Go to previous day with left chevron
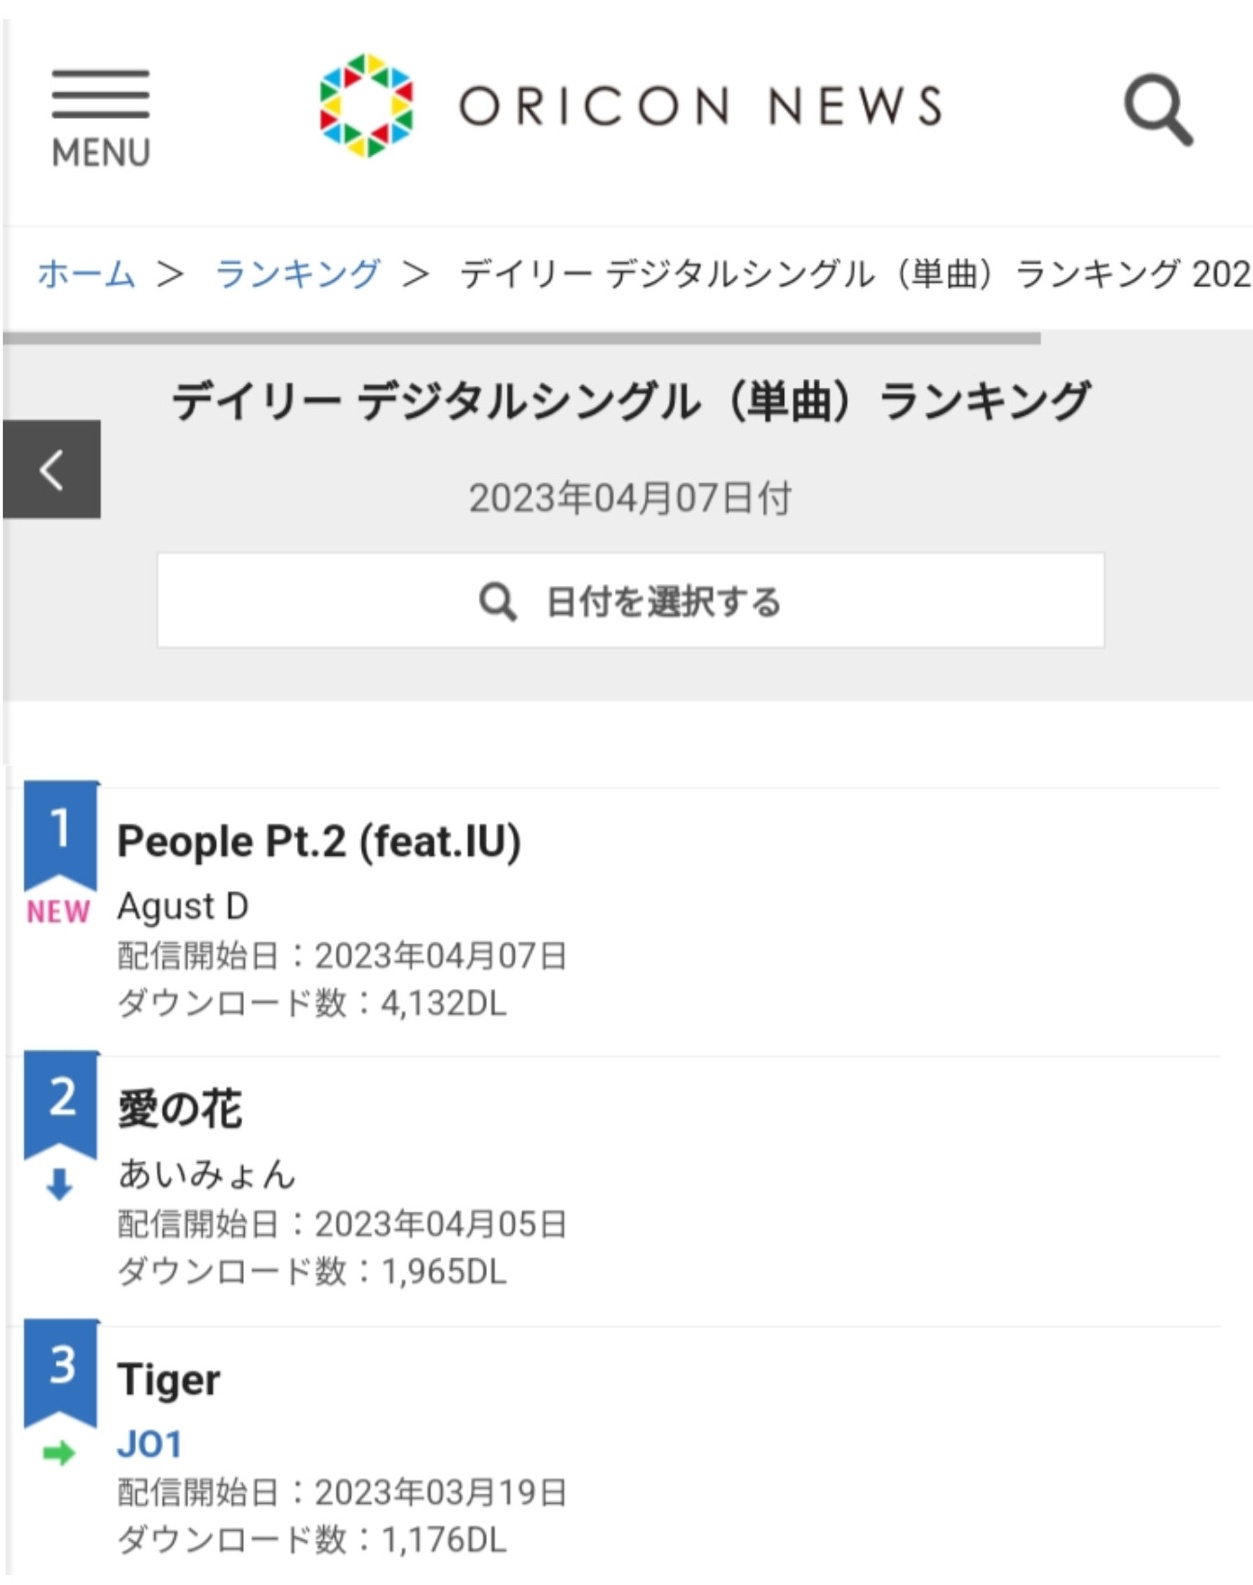Screen dimensions: 1253x1585 tap(52, 469)
